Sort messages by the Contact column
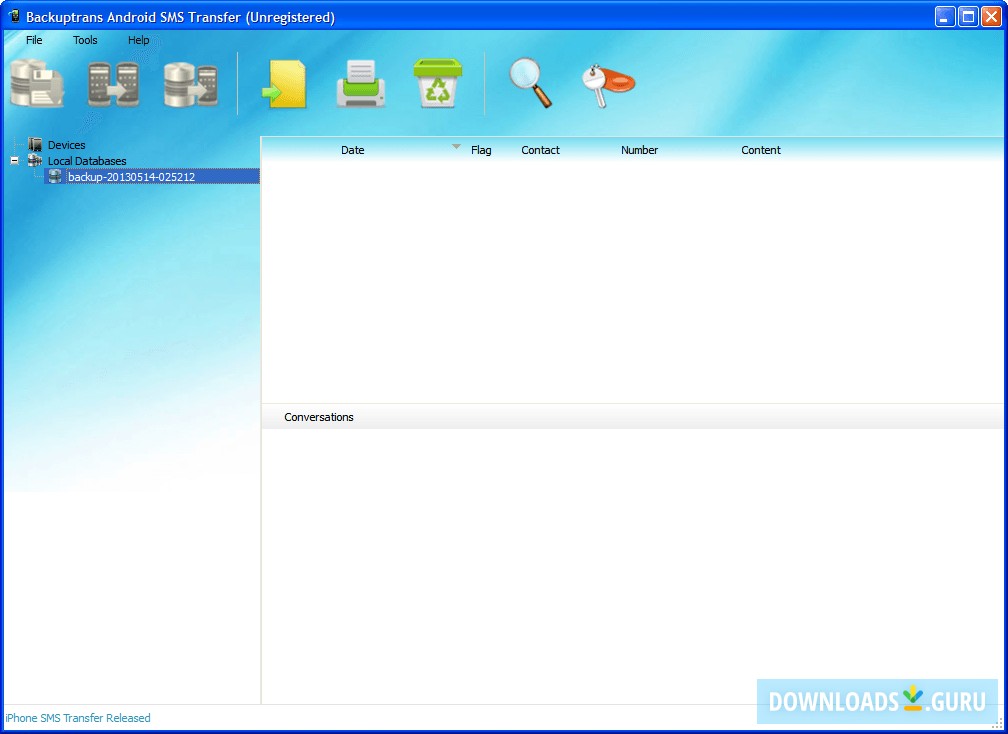This screenshot has width=1008, height=734. pos(540,149)
